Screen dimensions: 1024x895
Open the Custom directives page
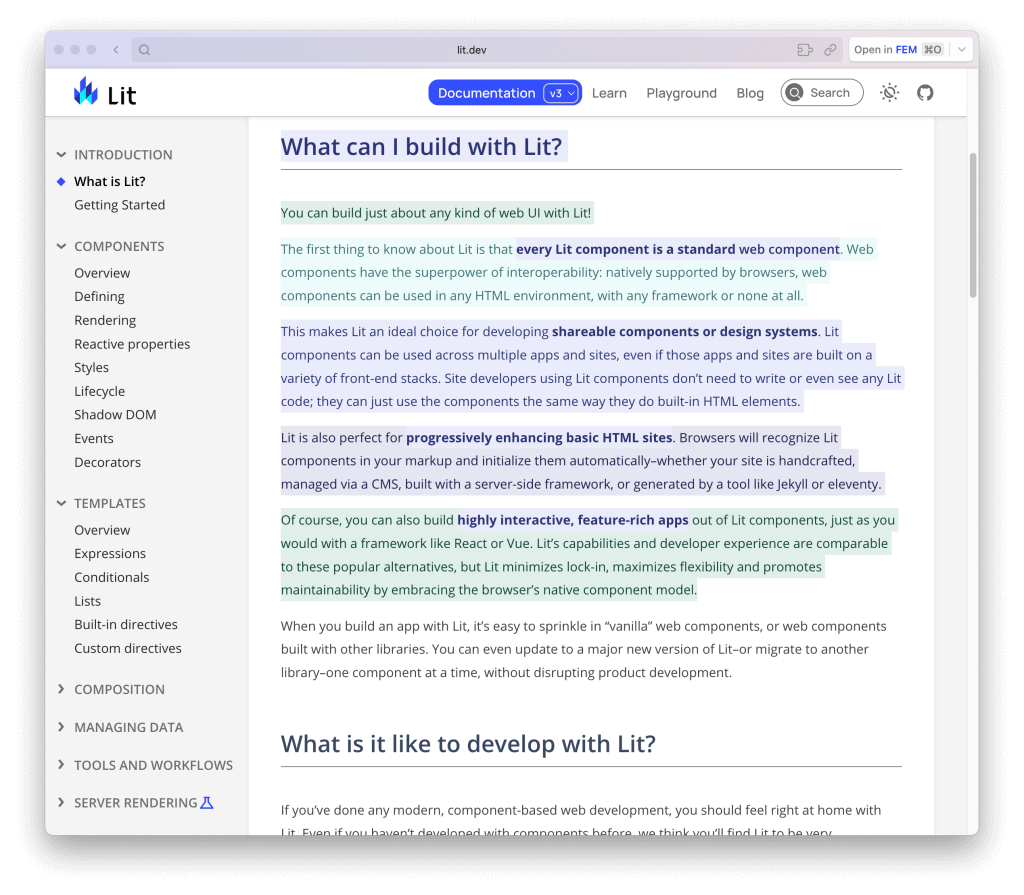[x=128, y=648]
